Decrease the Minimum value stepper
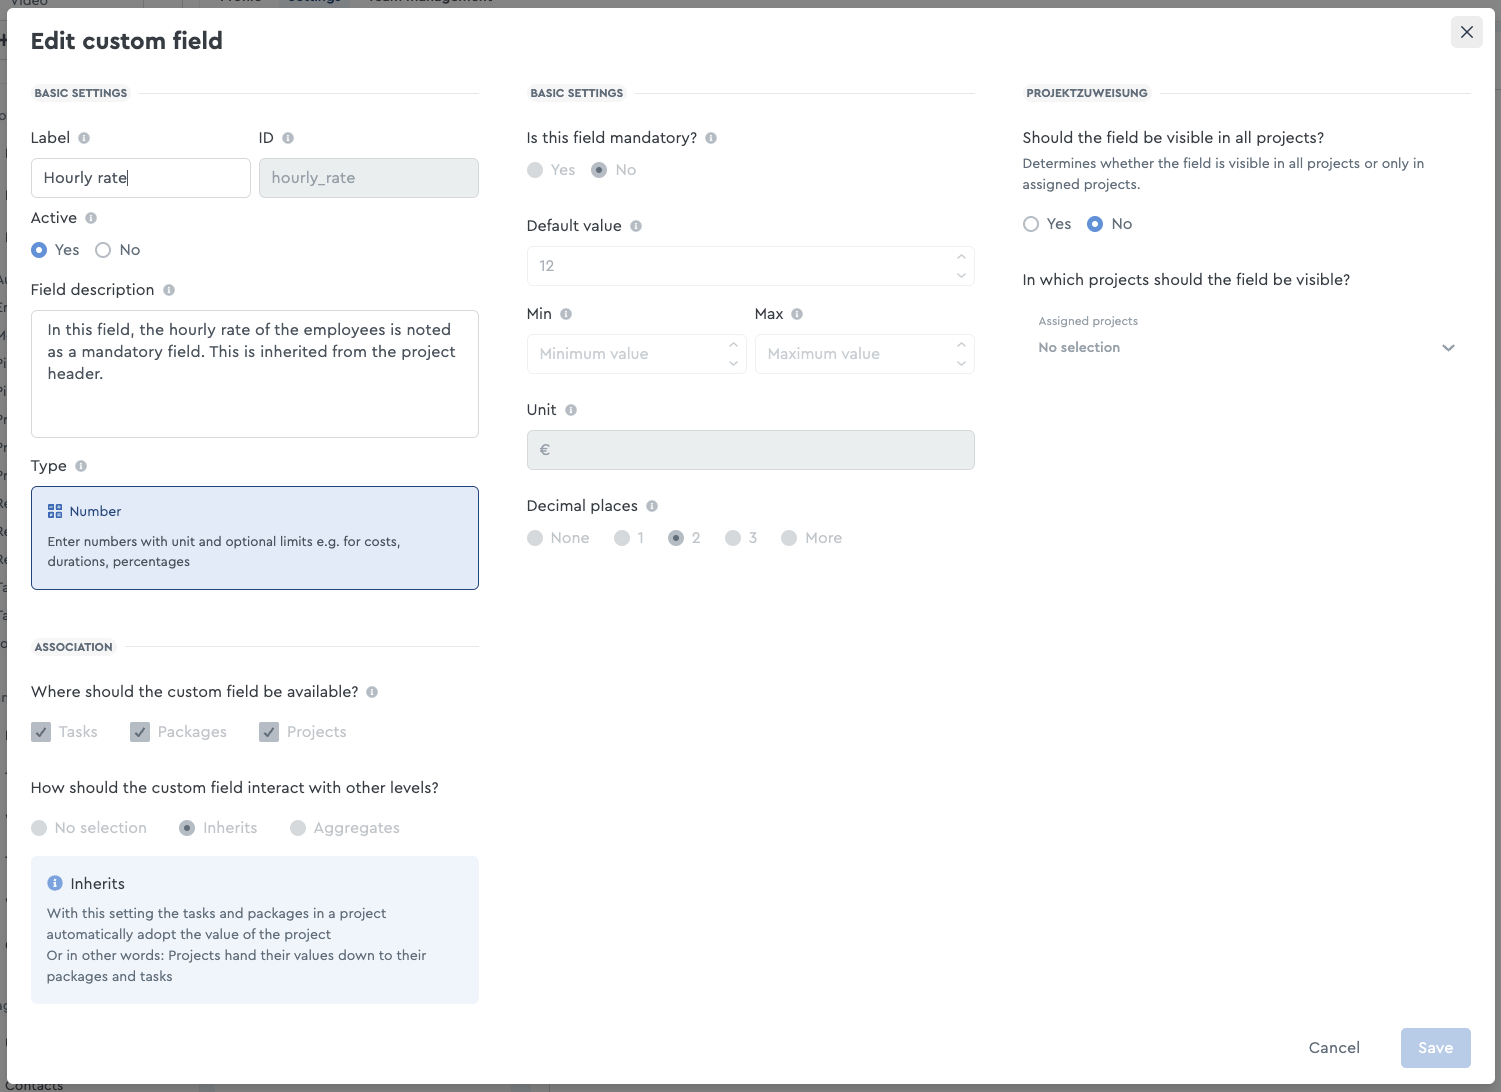The image size is (1501, 1092). click(733, 363)
